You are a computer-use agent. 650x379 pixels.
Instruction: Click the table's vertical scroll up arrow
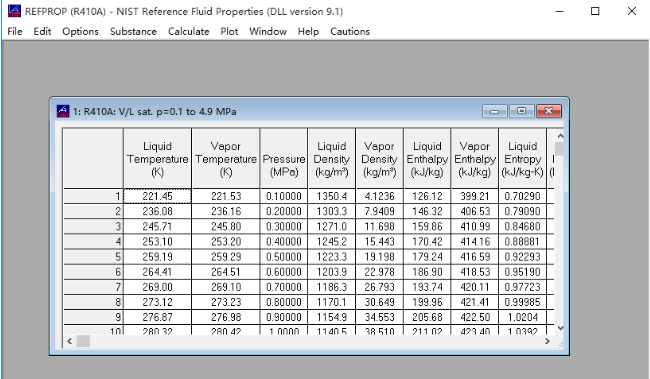point(560,136)
